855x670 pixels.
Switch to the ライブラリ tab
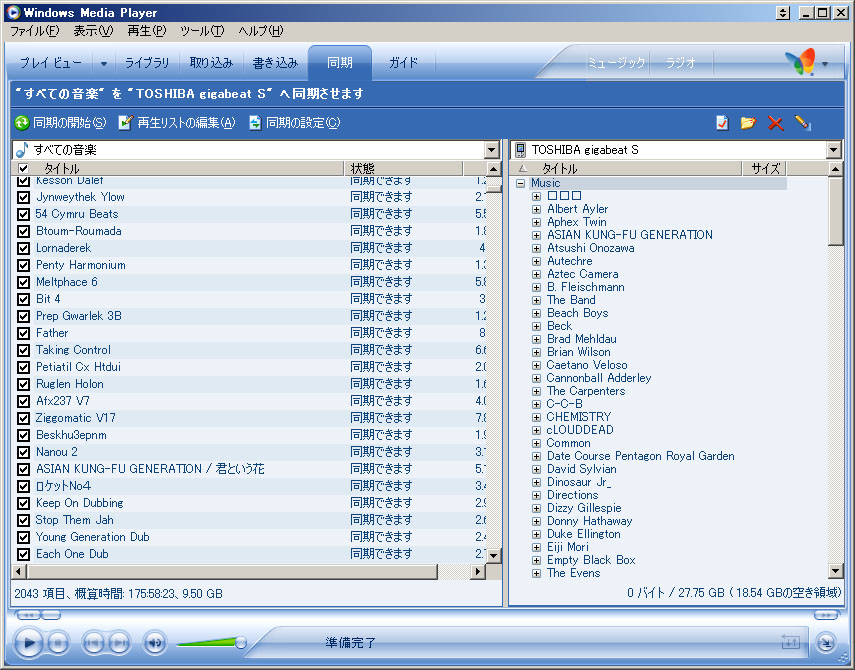147,63
